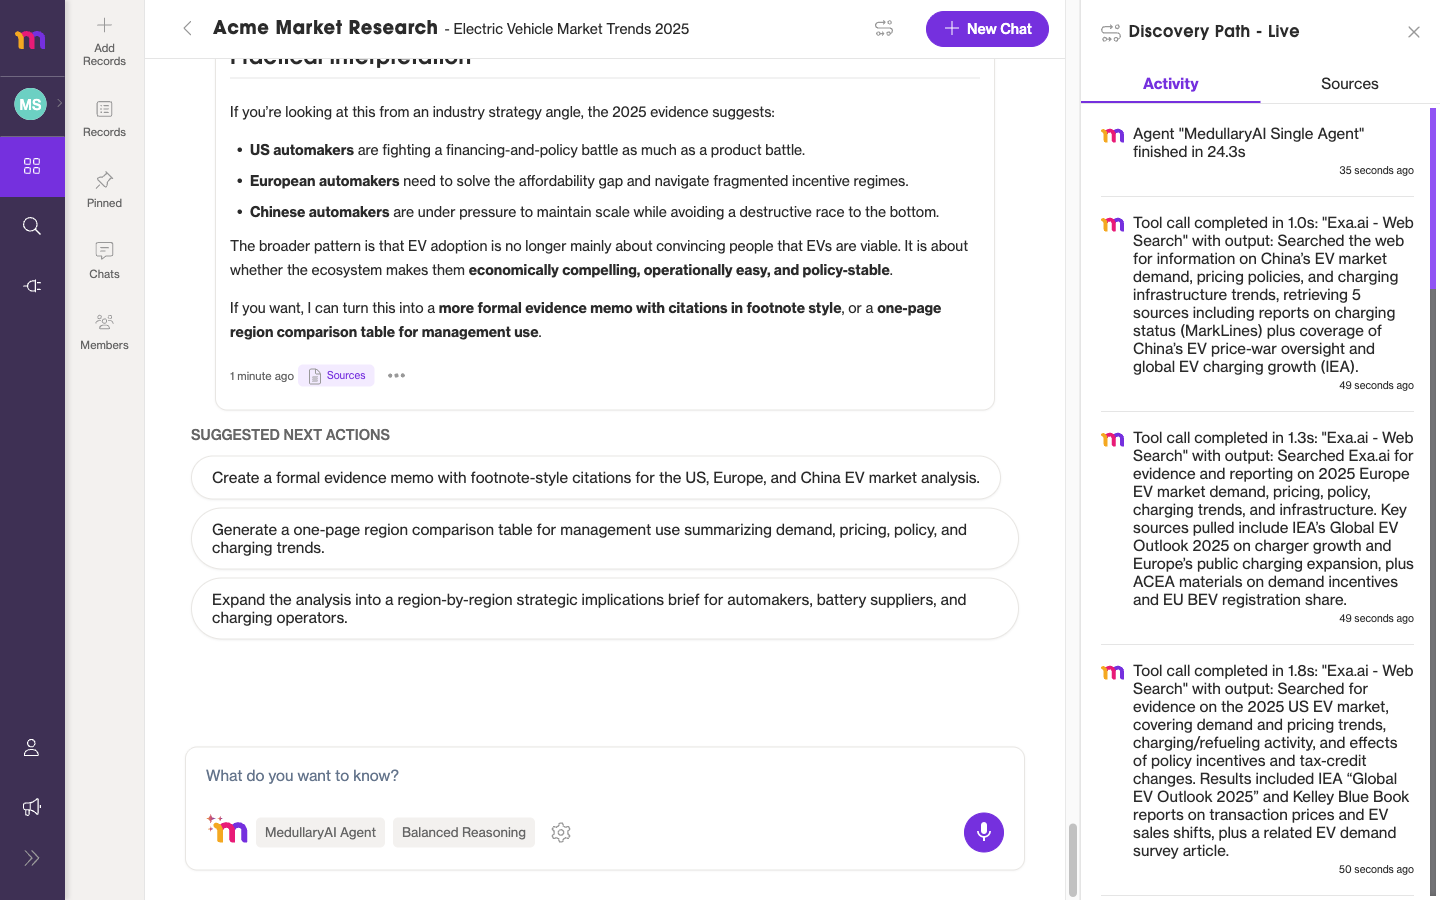The width and height of the screenshot is (1440, 900).
Task: Go back using the left arrow
Action: [x=187, y=29]
